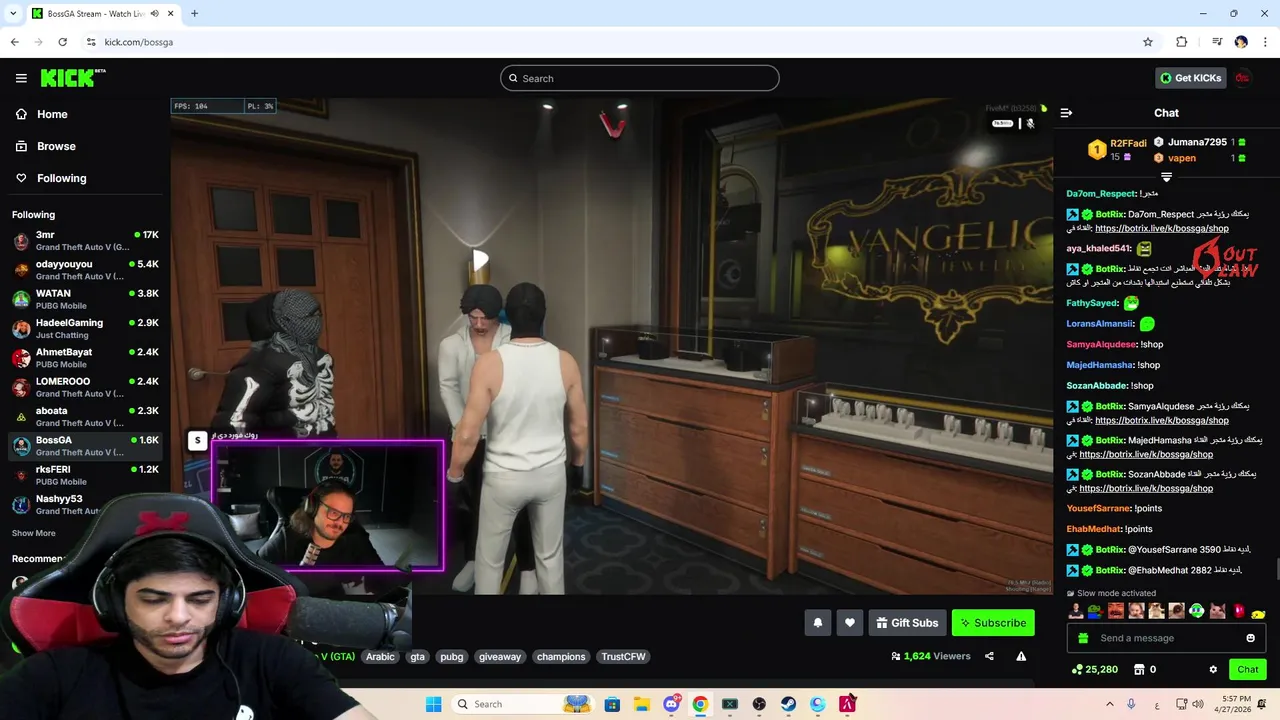Expand the list with Show more

click(33, 533)
